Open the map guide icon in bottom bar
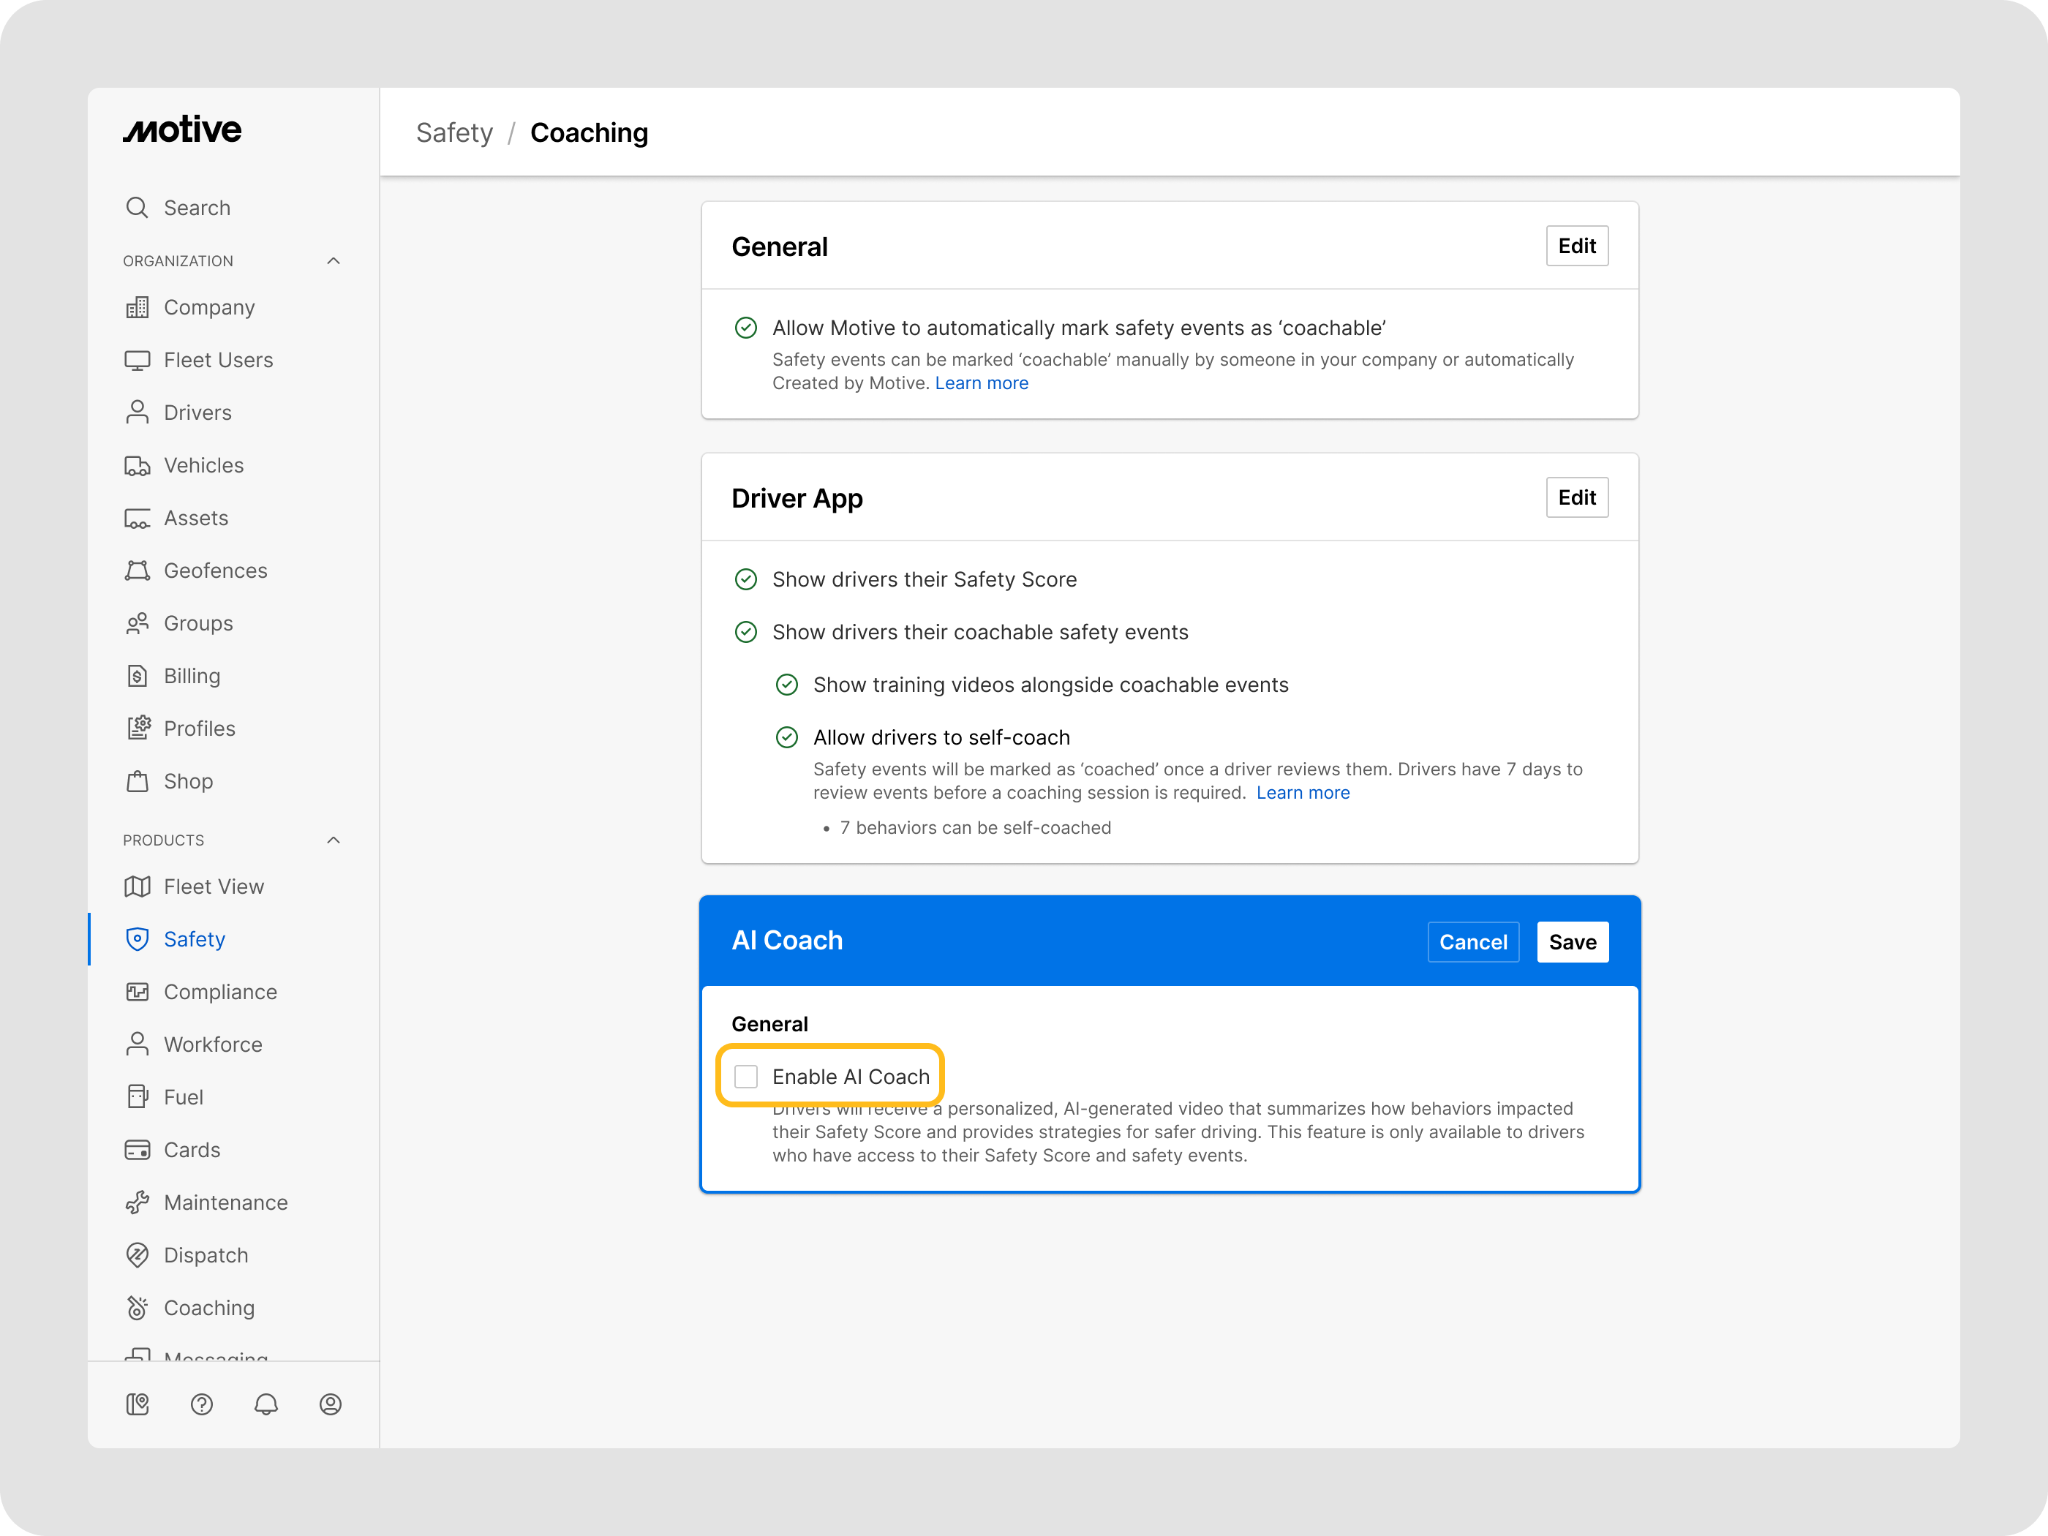The height and width of the screenshot is (1536, 2048). coord(138,1404)
